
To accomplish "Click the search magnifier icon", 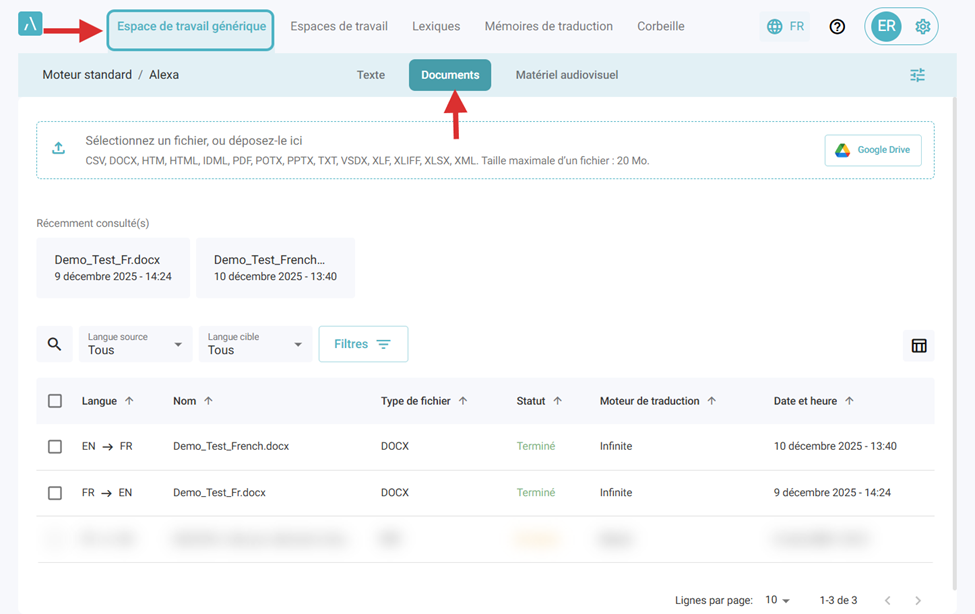I will [x=54, y=344].
